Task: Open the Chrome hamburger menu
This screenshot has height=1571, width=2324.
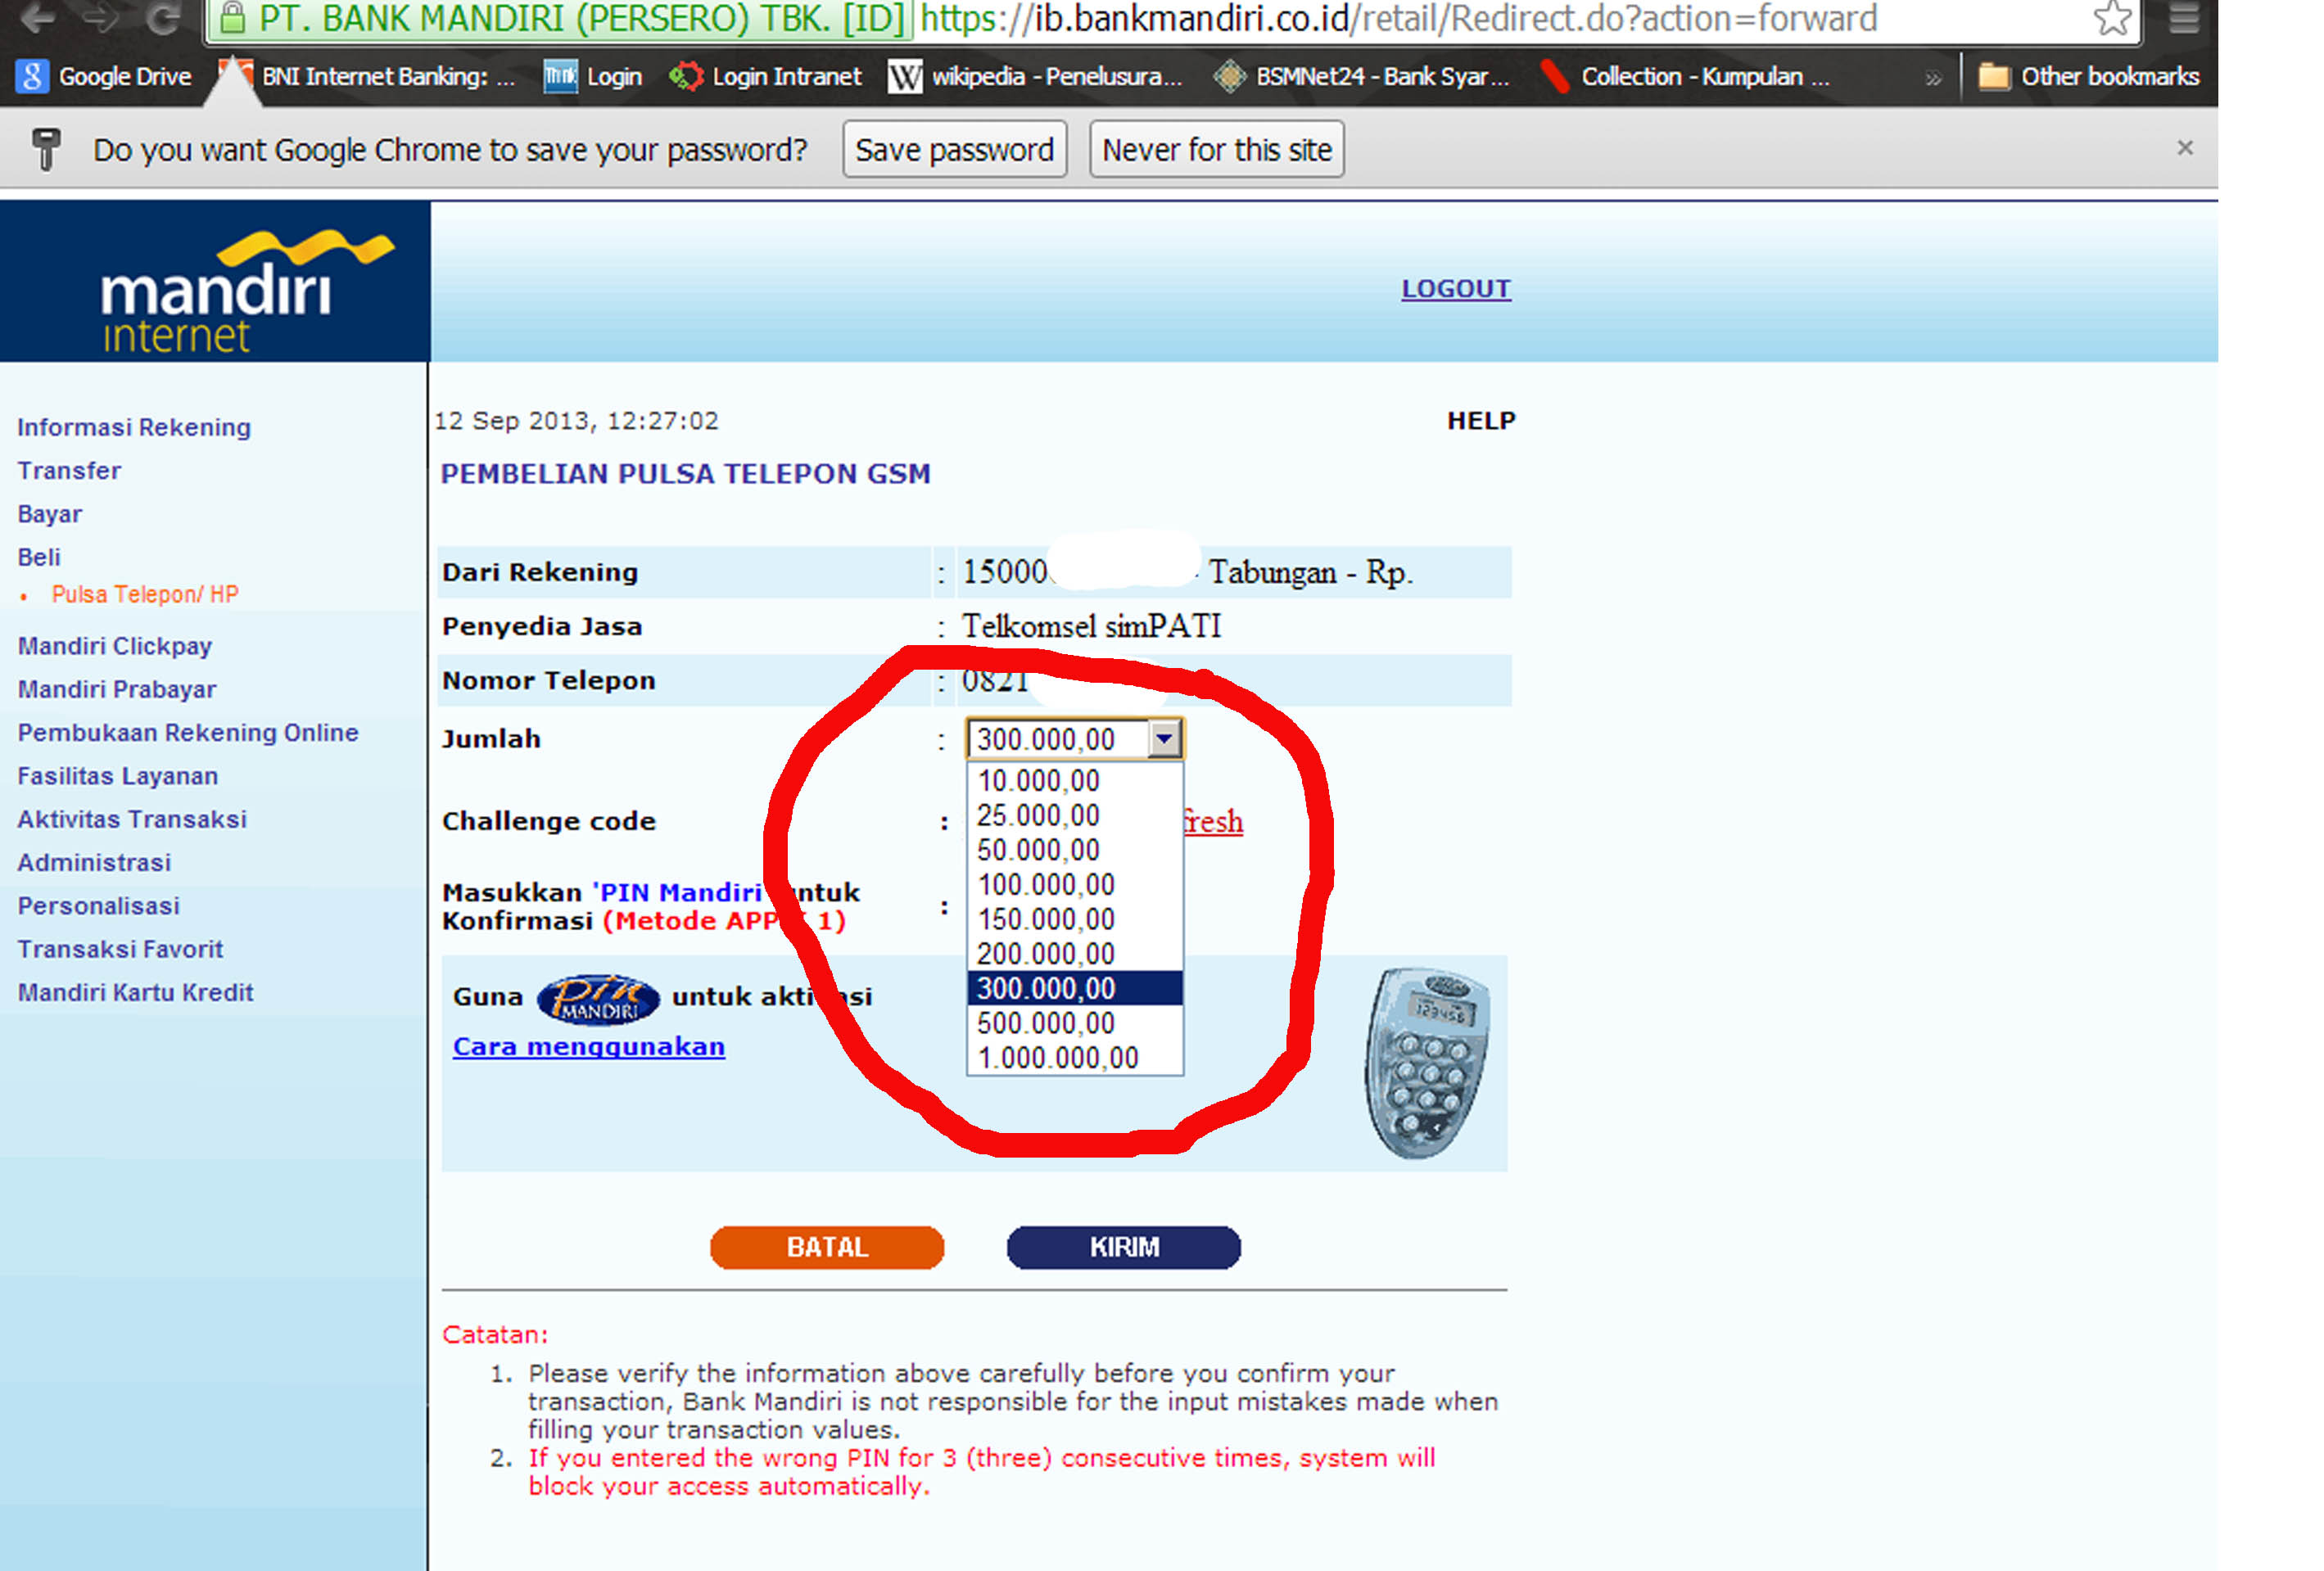Action: pyautogui.click(x=2183, y=18)
